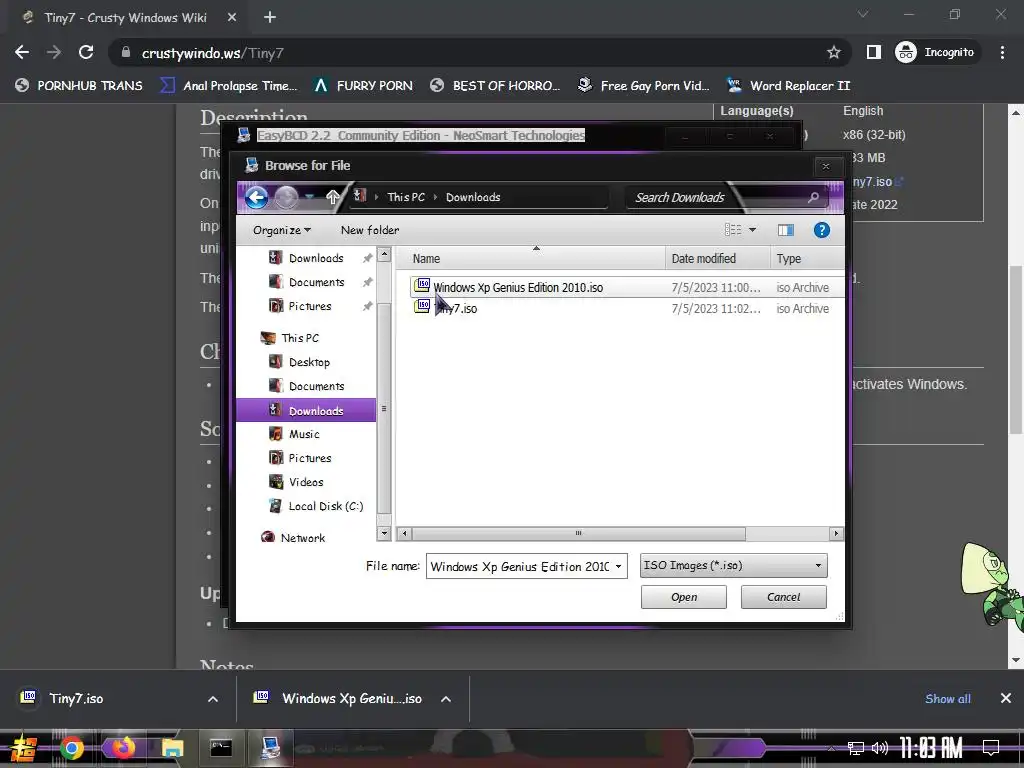The width and height of the screenshot is (1024, 768).
Task: Go up one folder level with Up arrow
Action: tap(332, 197)
